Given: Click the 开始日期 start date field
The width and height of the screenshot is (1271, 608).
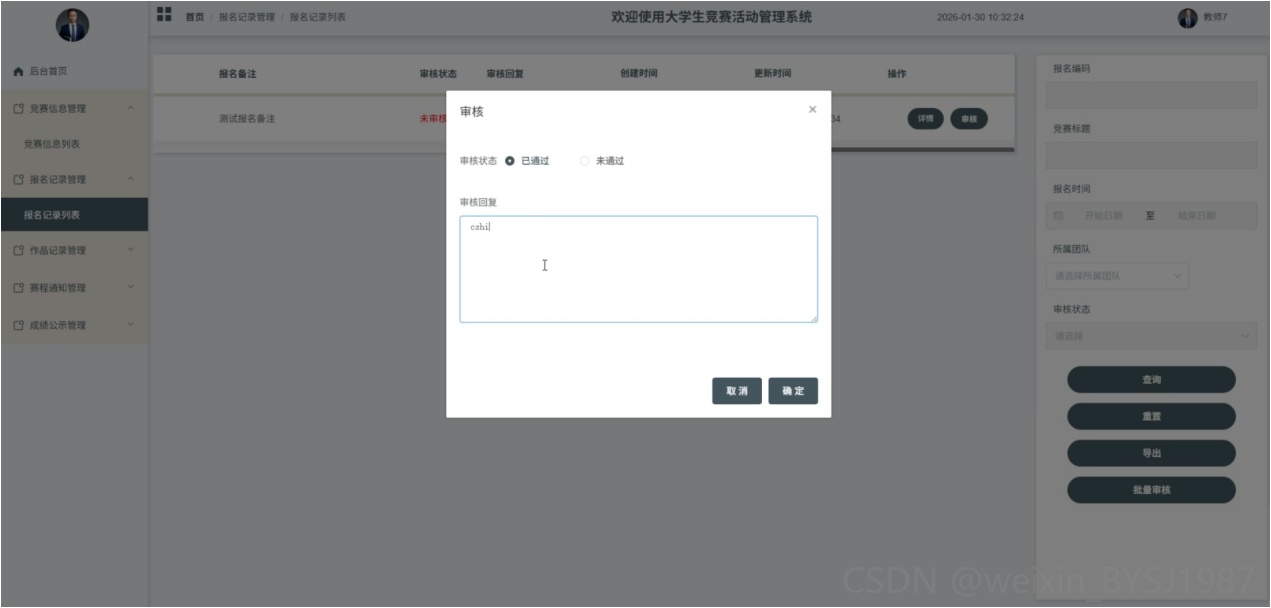Looking at the screenshot, I should [x=1103, y=216].
